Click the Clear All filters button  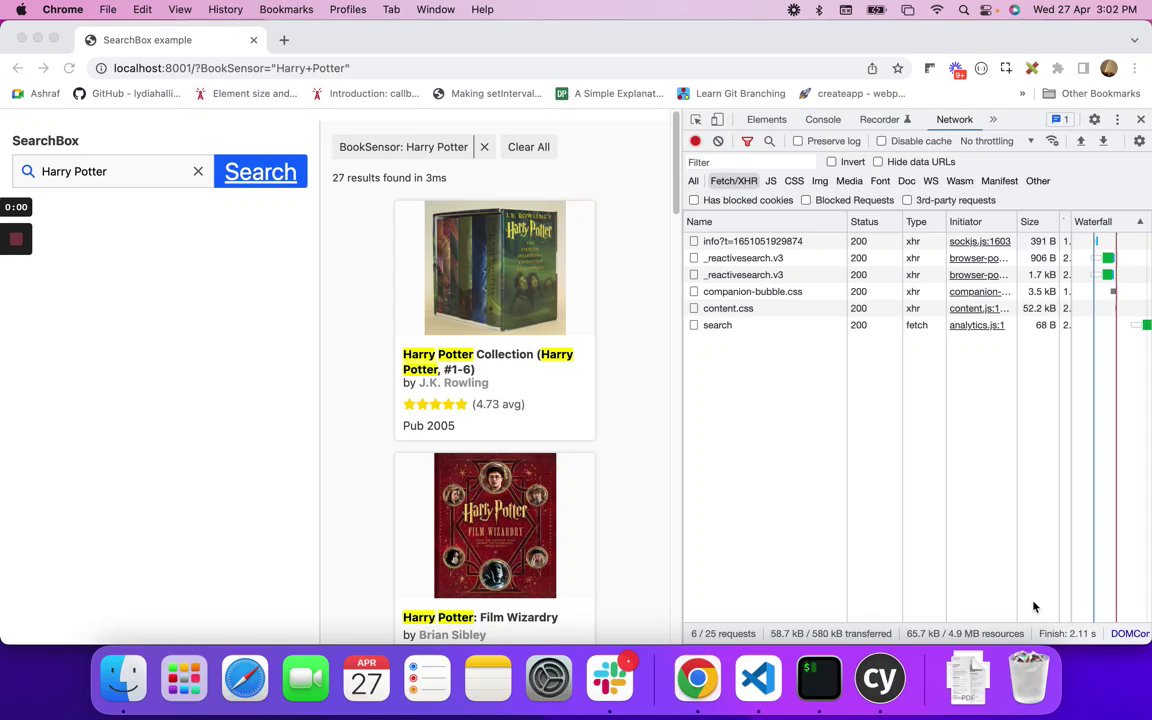(529, 147)
